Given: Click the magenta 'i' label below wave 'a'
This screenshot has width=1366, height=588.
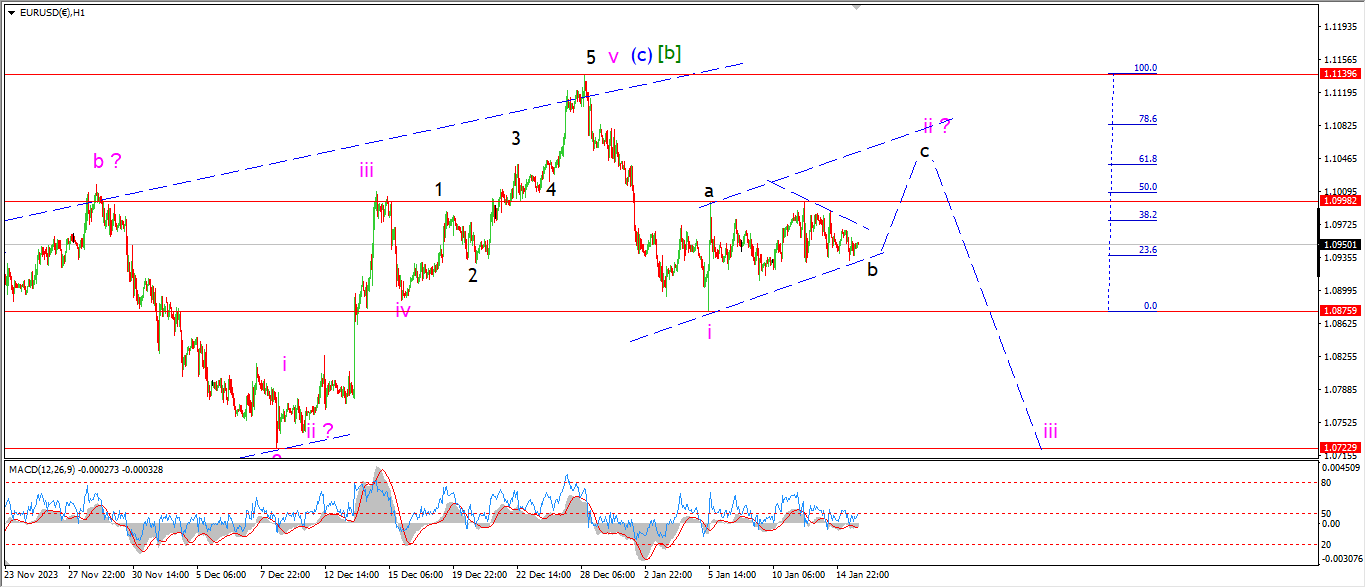Looking at the screenshot, I should 710,332.
